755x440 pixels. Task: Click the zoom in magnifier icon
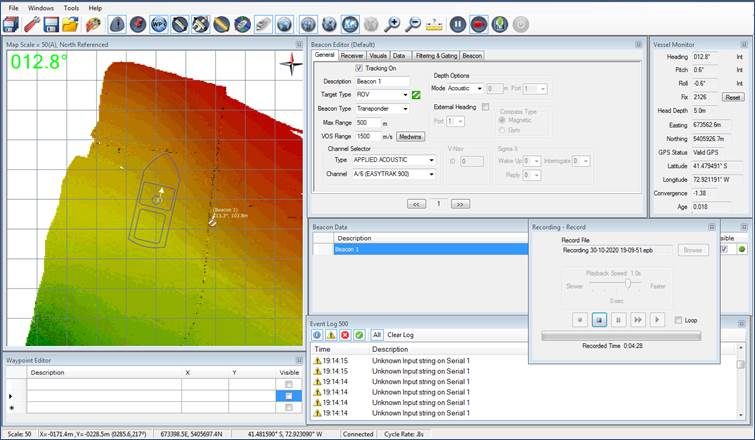(393, 23)
